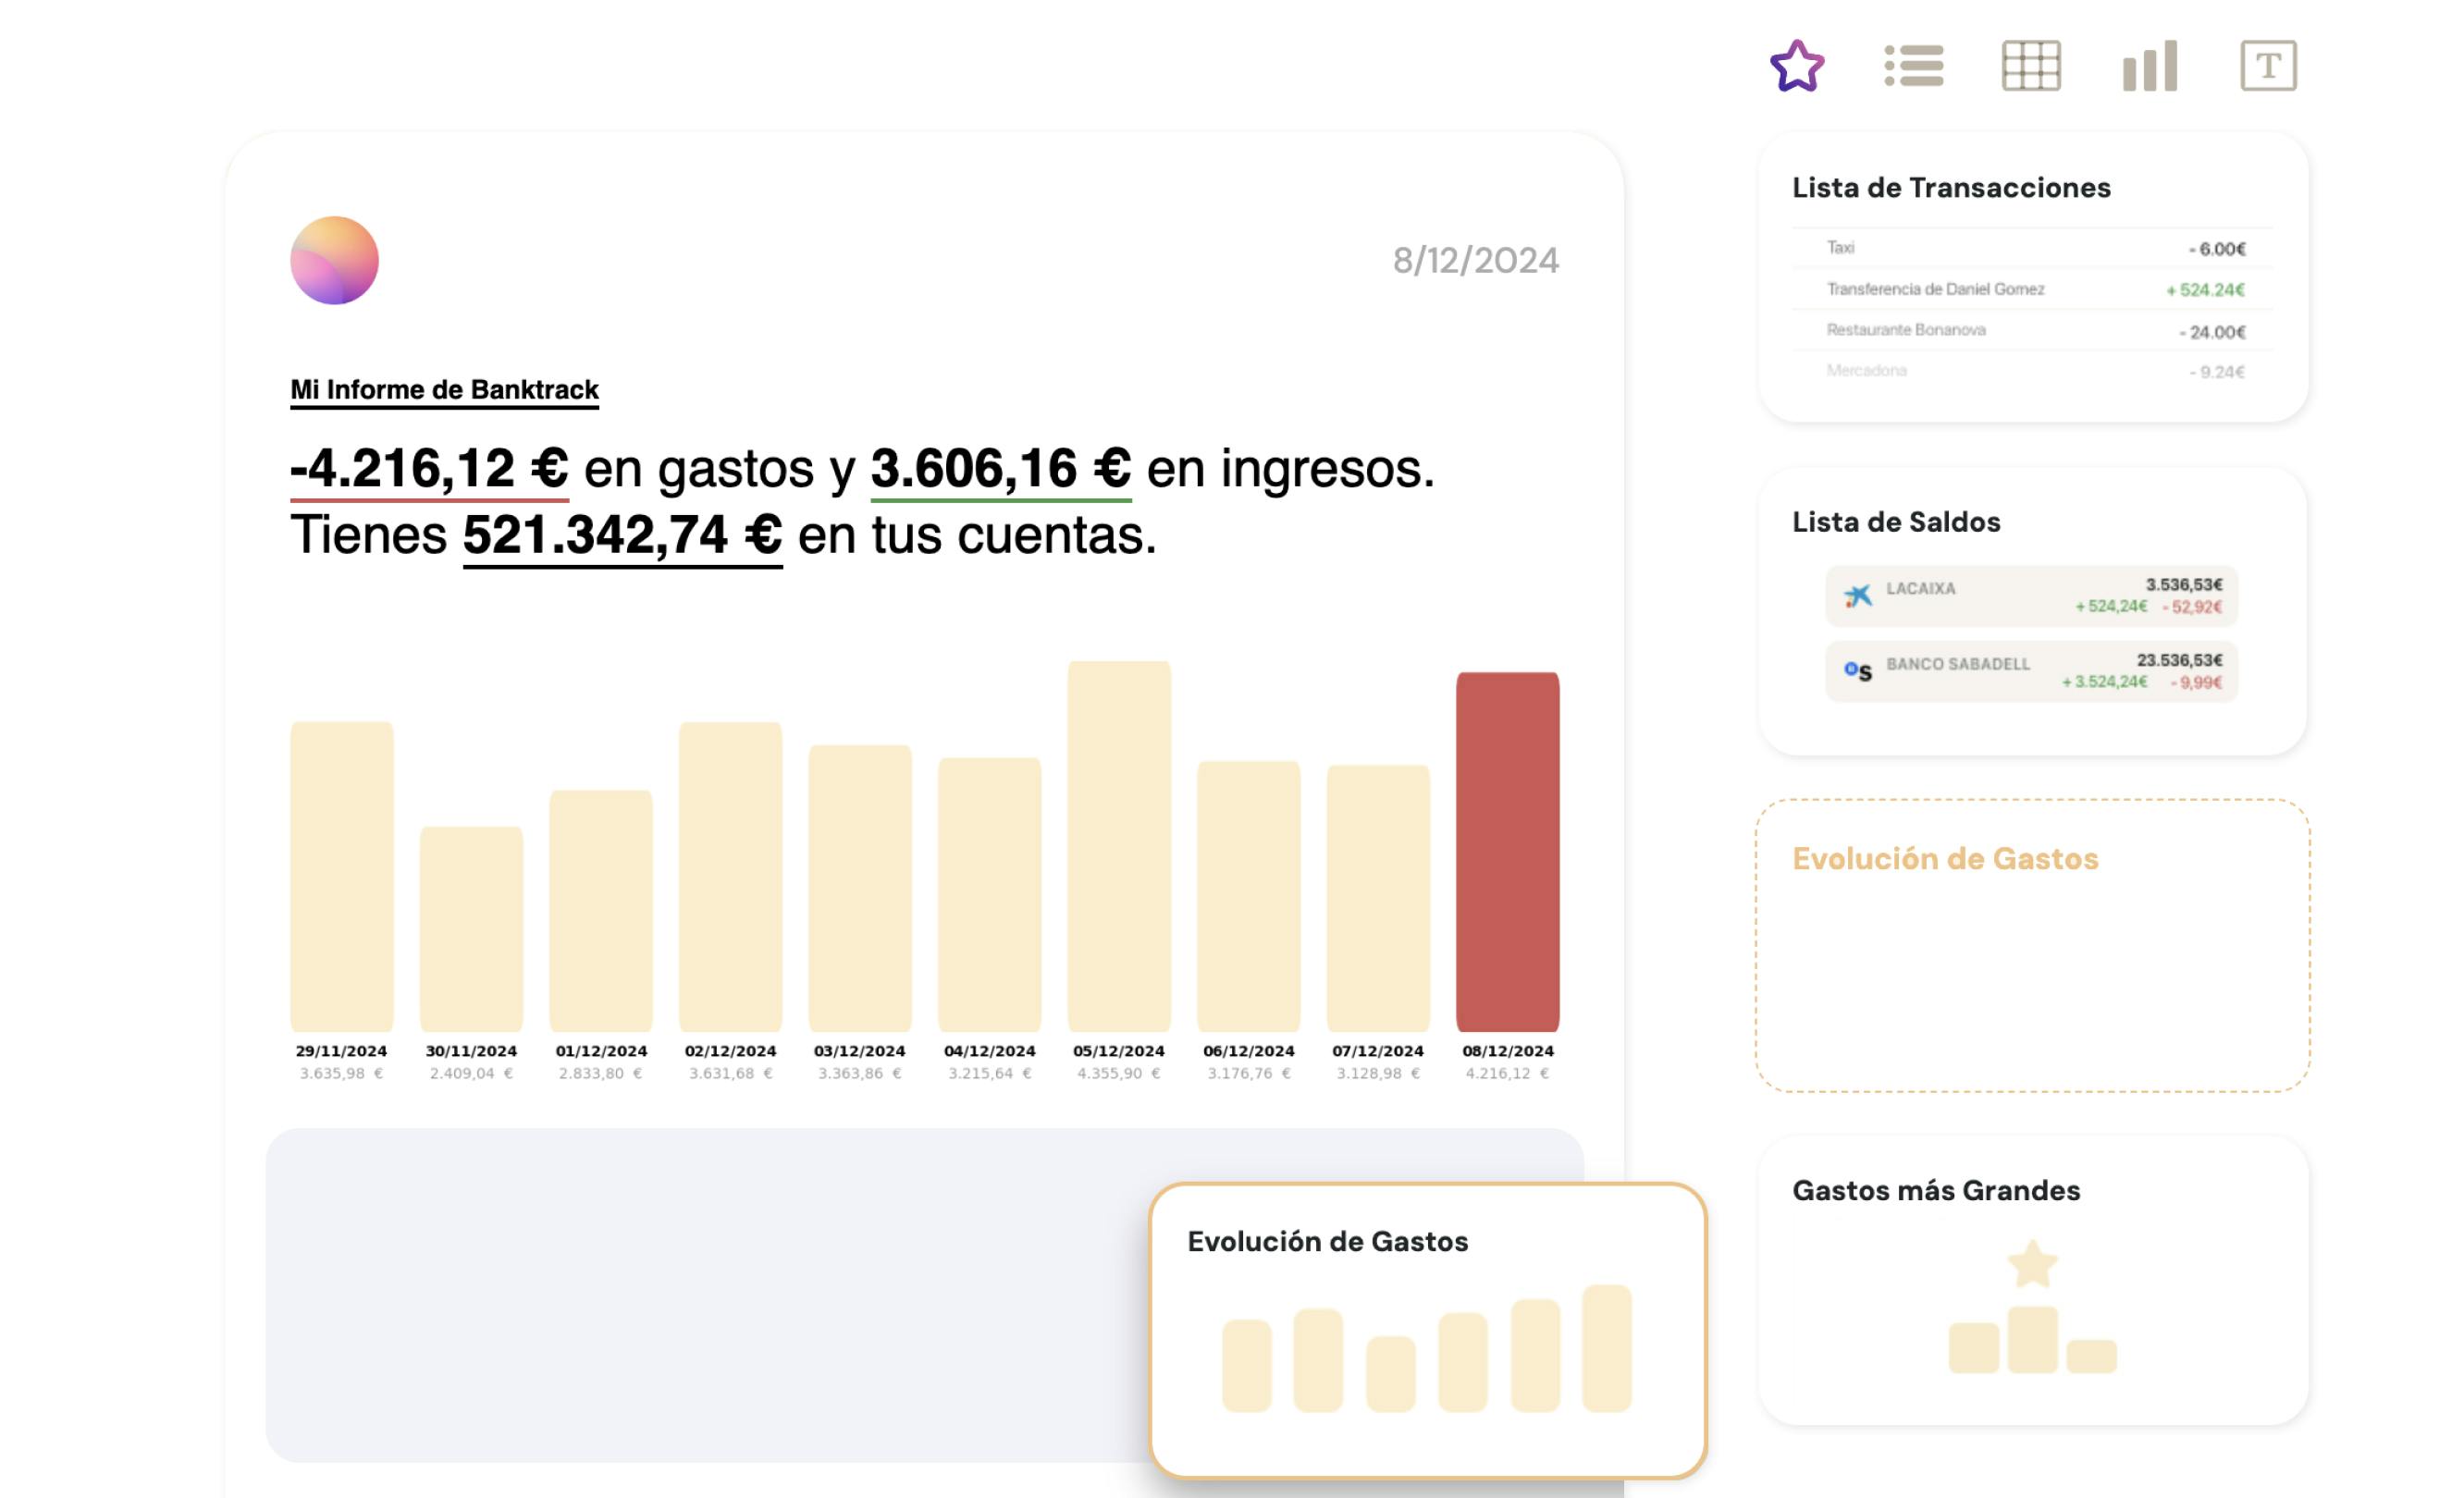The height and width of the screenshot is (1498, 2464).
Task: Click the 4.355,90 € value label
Action: pyautogui.click(x=1119, y=1073)
